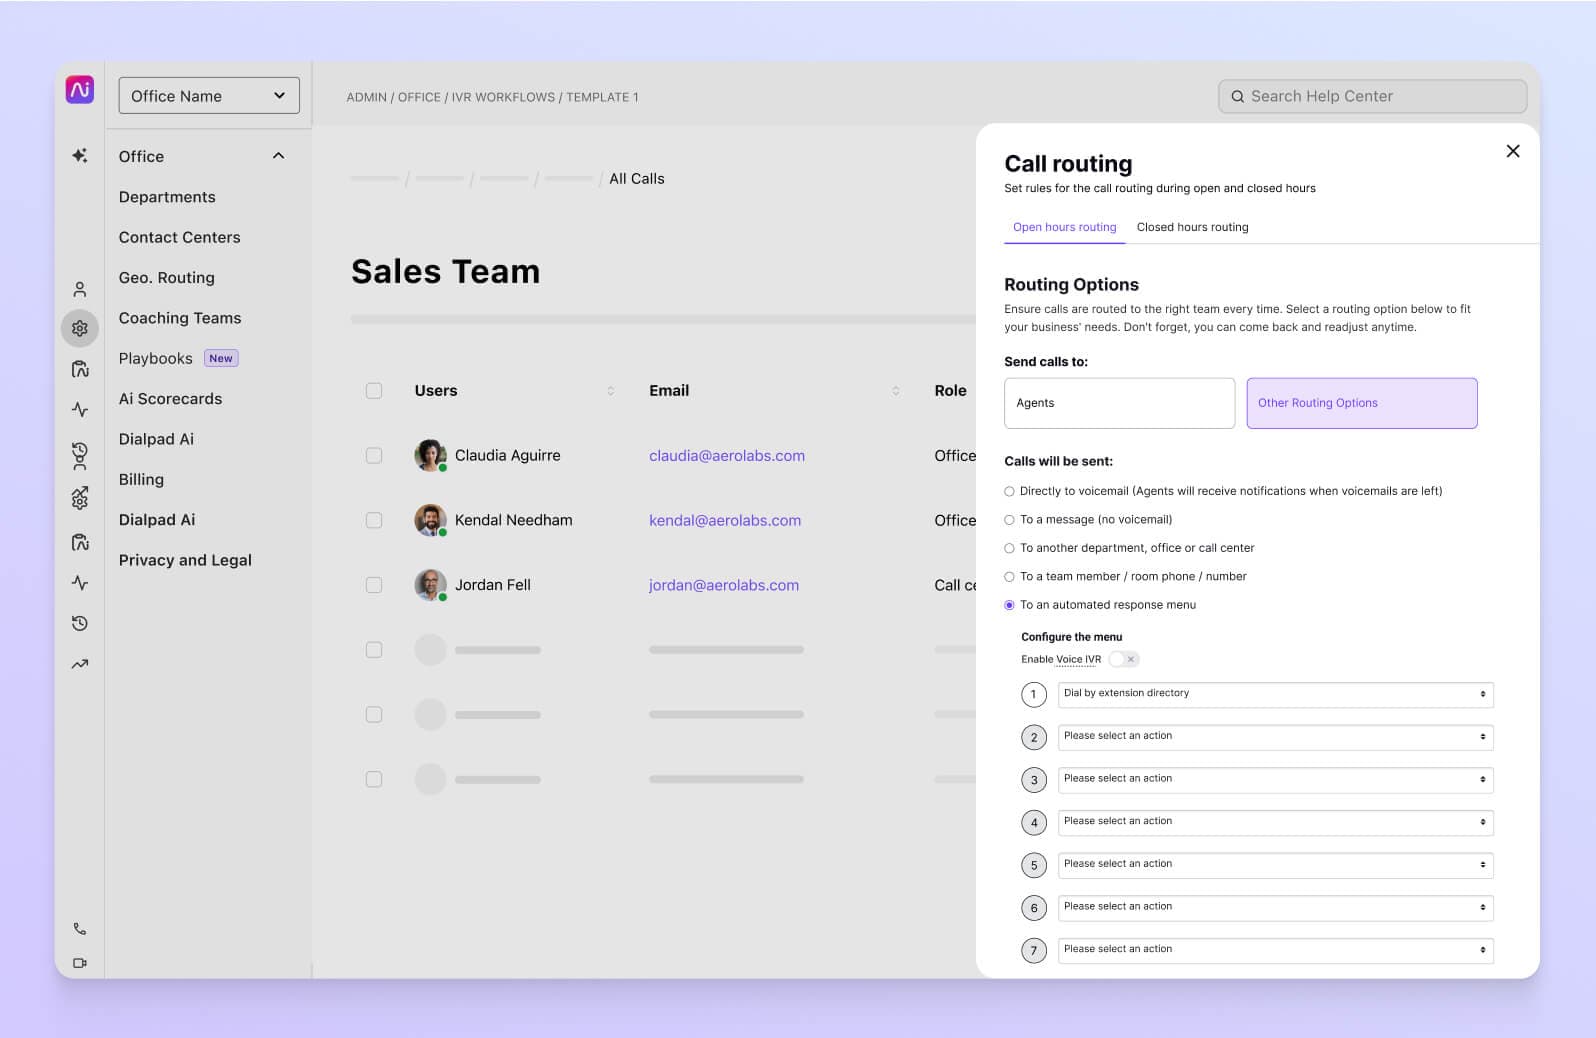
Task: Open the settings gear sidebar icon
Action: [80, 328]
